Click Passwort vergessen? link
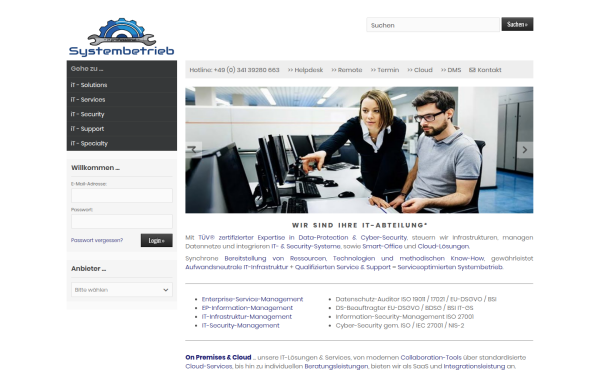The height and width of the screenshot is (375, 600). point(97,240)
